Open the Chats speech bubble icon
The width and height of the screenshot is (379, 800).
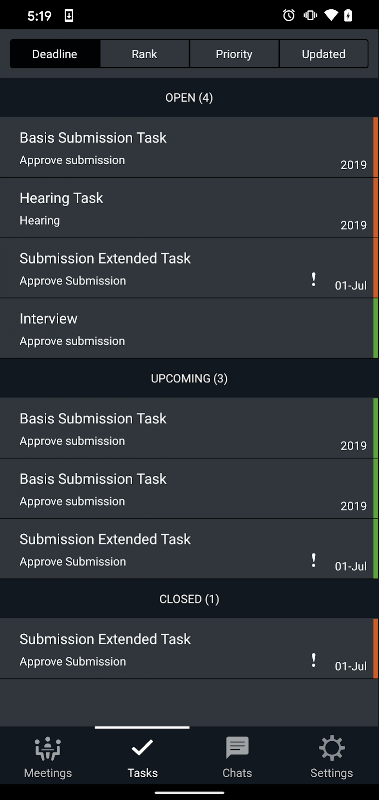tap(237, 748)
